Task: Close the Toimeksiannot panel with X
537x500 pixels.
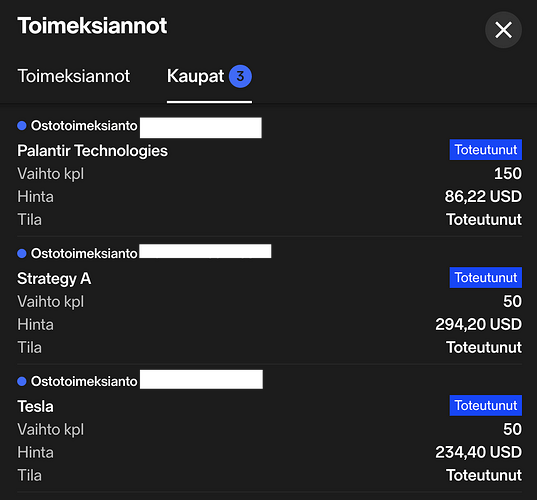Action: pos(503,30)
